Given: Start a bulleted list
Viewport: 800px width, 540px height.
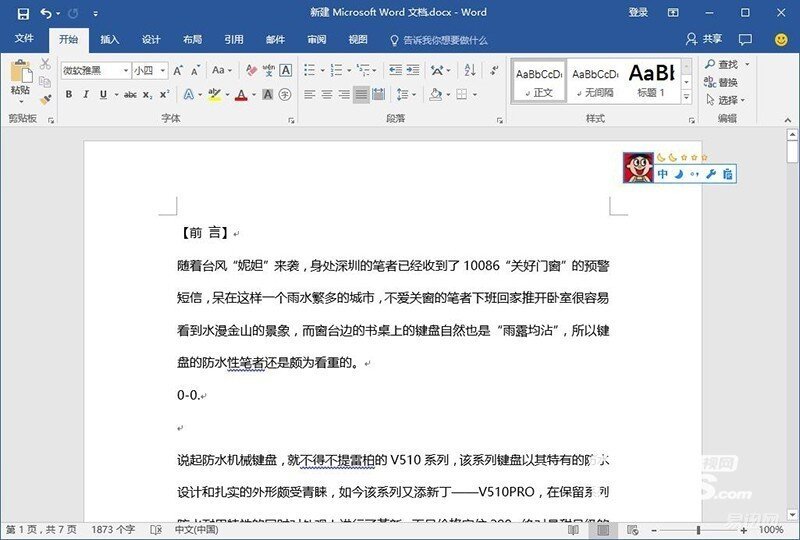Looking at the screenshot, I should click(310, 70).
